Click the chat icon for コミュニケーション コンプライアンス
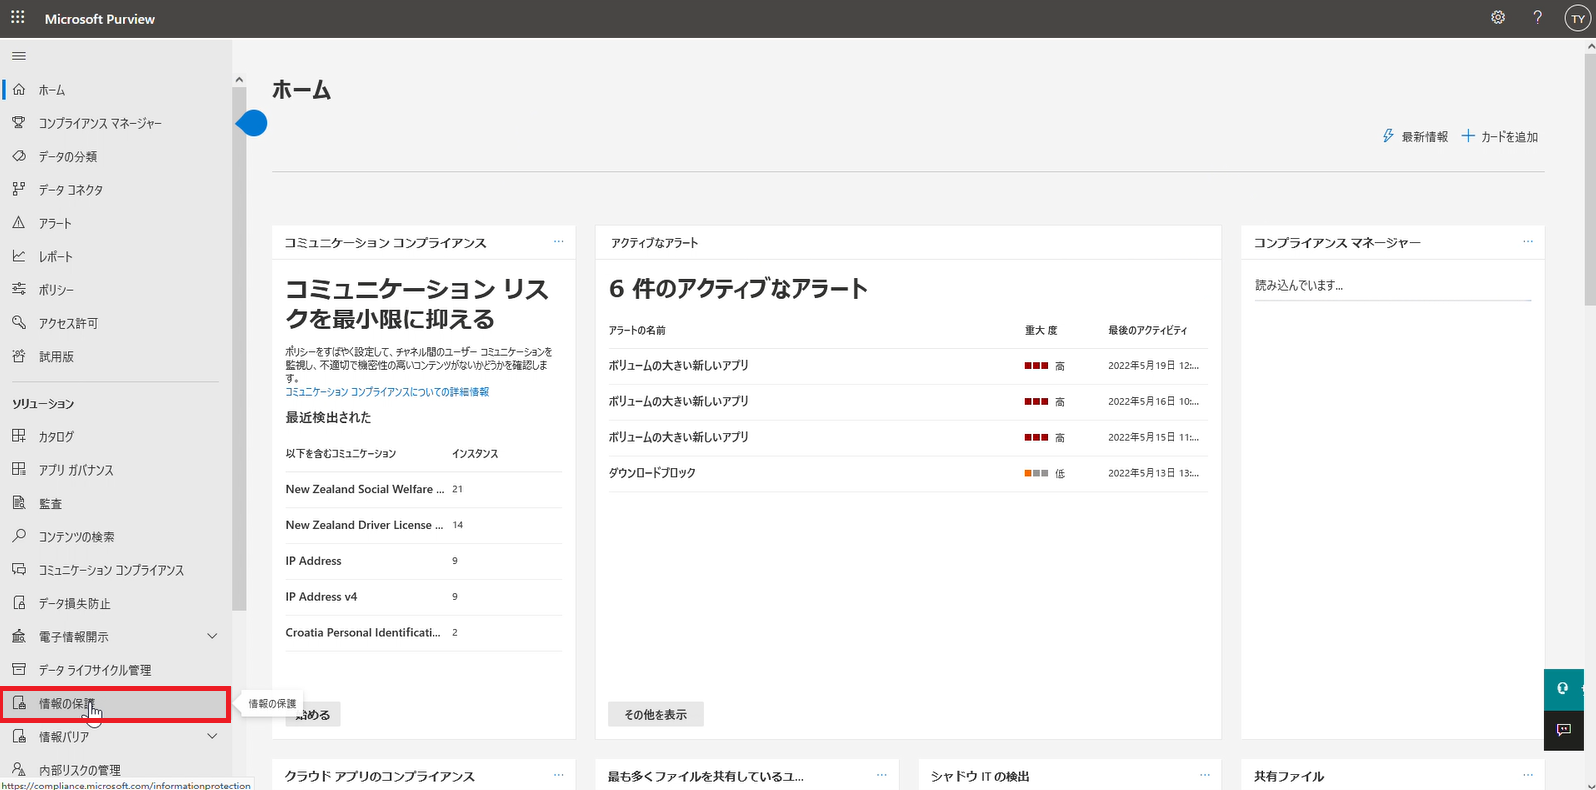Image resolution: width=1596 pixels, height=790 pixels. (x=18, y=569)
